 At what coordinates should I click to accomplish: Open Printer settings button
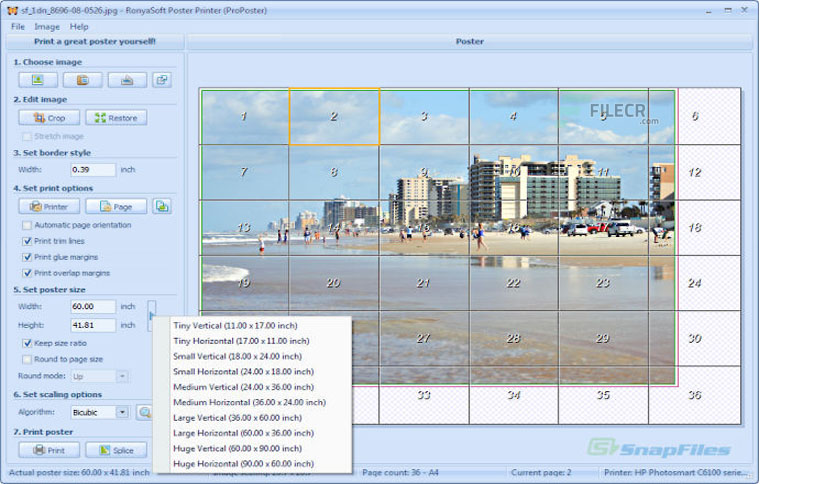tap(49, 206)
